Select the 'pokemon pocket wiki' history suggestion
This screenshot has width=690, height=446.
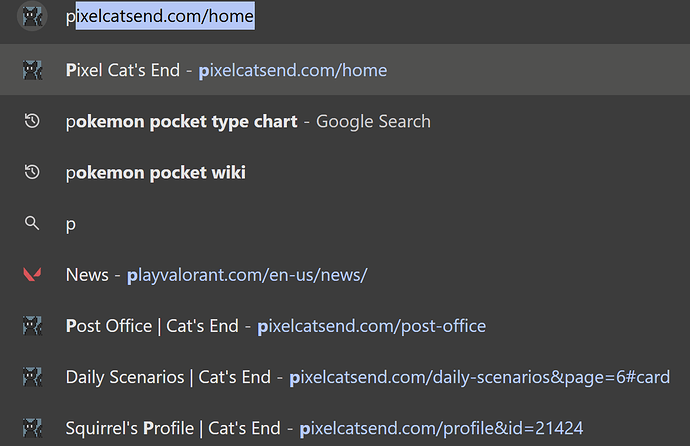[155, 173]
